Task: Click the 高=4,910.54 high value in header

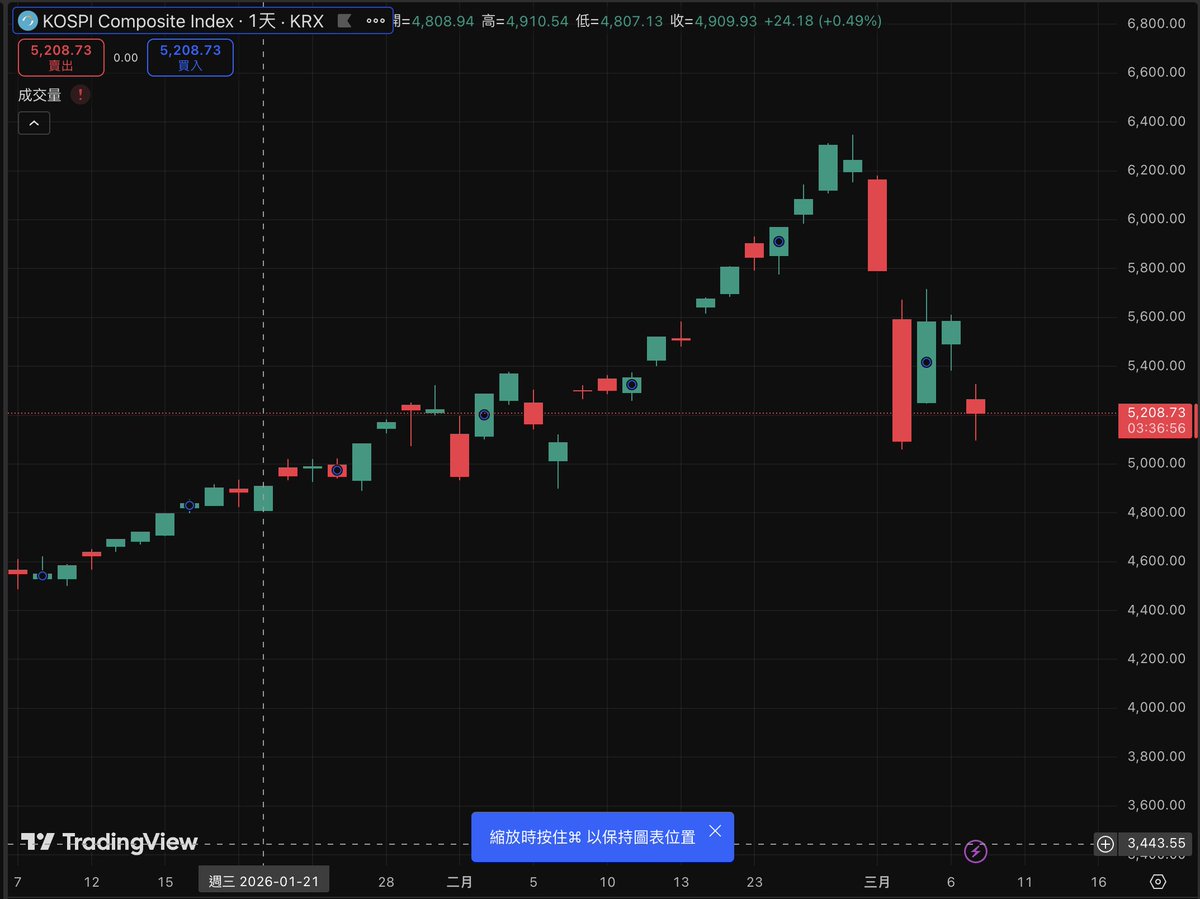Action: pos(525,21)
